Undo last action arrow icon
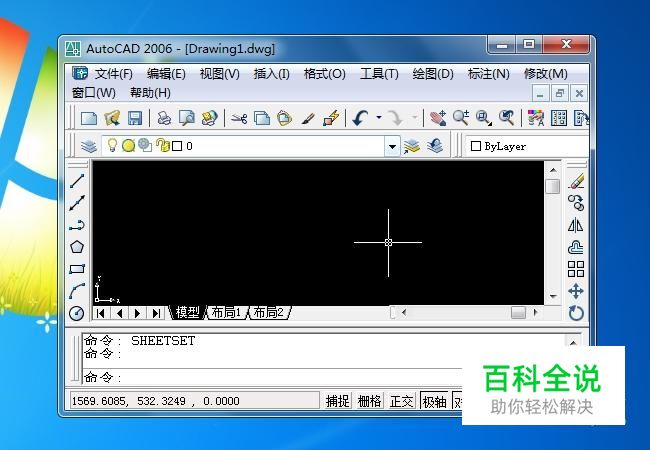 360,119
